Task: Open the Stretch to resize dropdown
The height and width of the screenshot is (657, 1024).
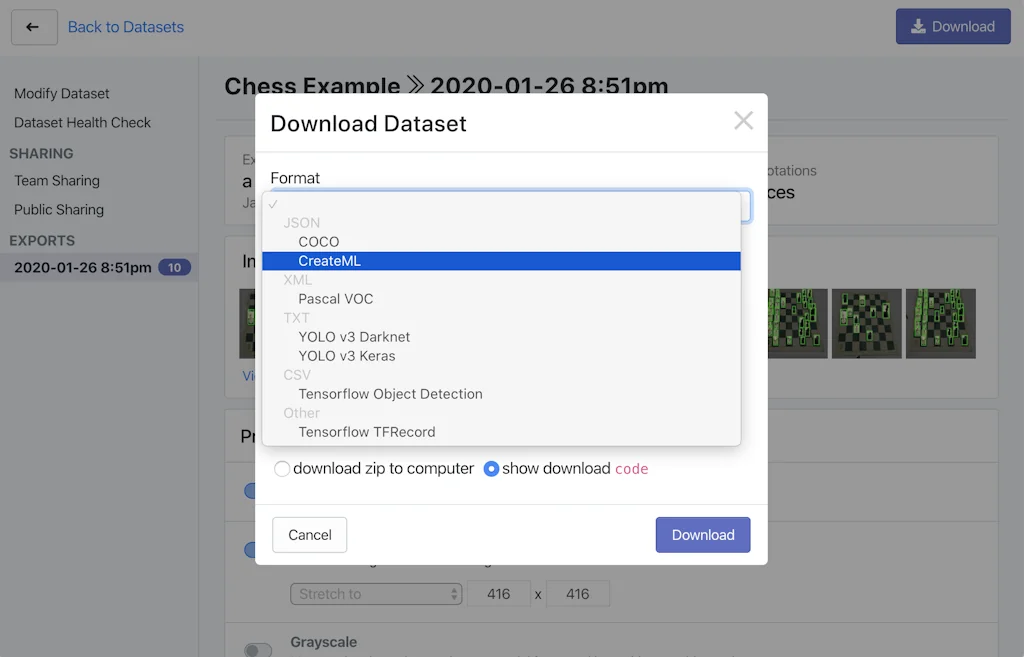Action: point(376,593)
